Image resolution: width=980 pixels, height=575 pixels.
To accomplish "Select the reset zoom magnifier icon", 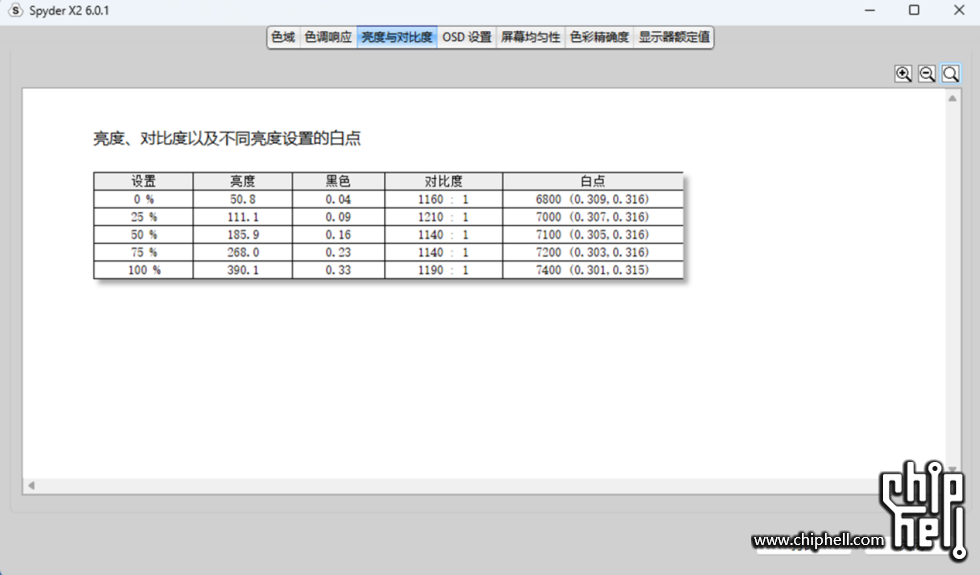I will click(x=950, y=74).
